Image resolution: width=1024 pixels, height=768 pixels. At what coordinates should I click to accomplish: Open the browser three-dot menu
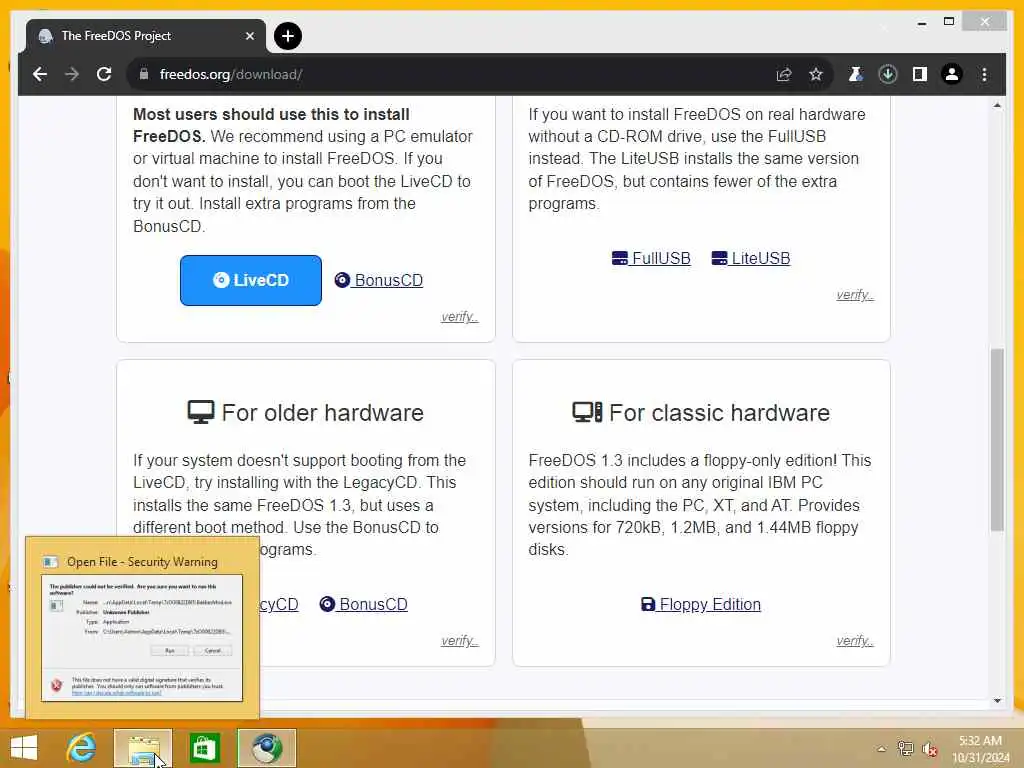984,74
